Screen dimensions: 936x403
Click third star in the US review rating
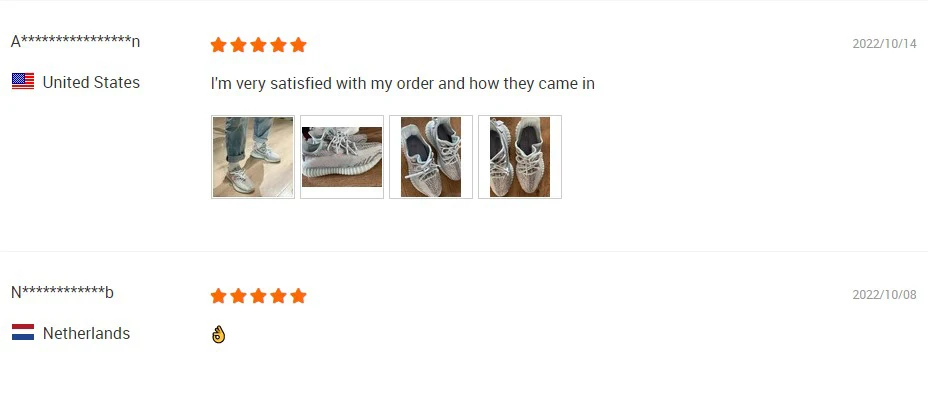pyautogui.click(x=258, y=45)
